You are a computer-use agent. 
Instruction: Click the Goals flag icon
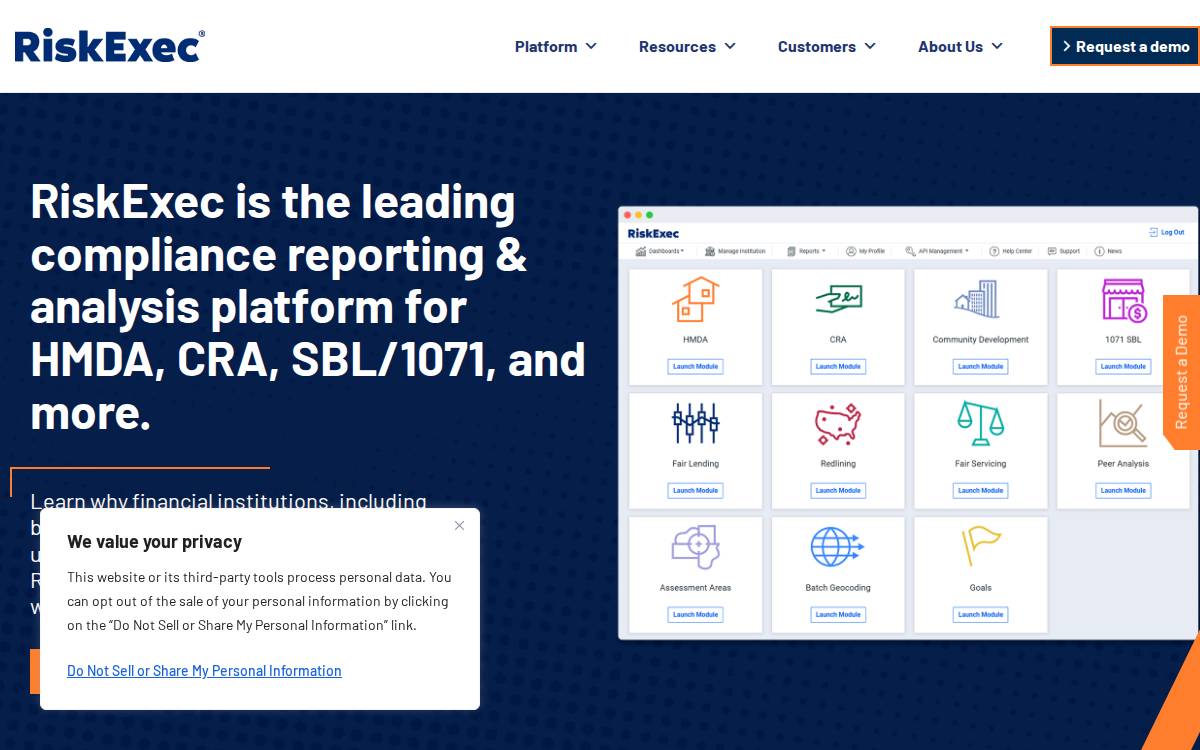[x=980, y=547]
